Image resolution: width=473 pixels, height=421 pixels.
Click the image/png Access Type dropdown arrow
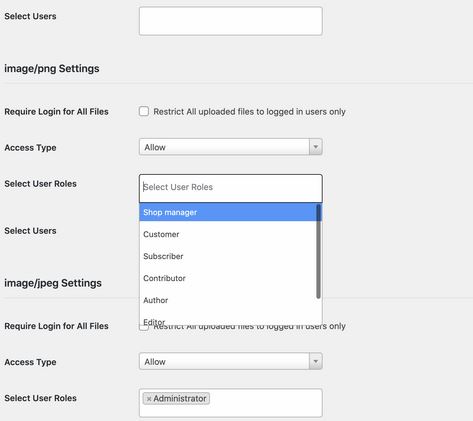tap(315, 147)
